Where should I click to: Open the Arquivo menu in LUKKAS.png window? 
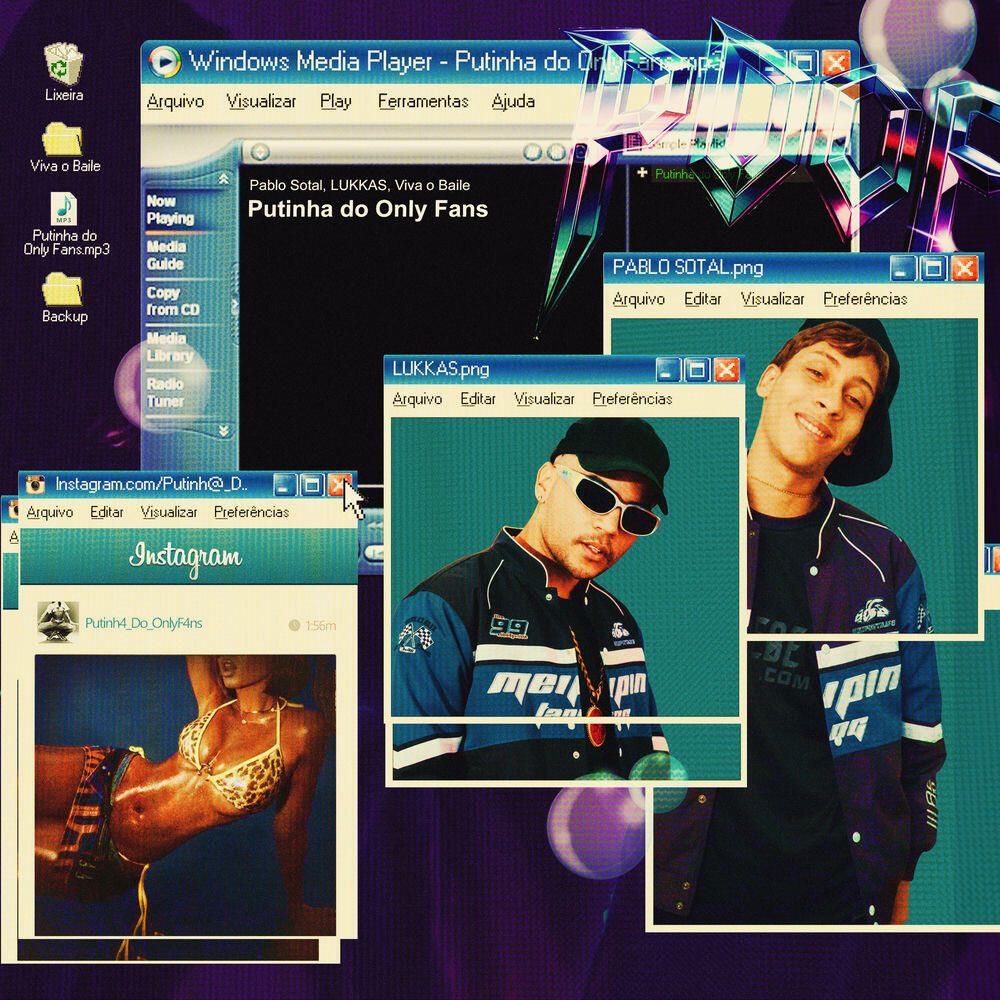coord(417,399)
